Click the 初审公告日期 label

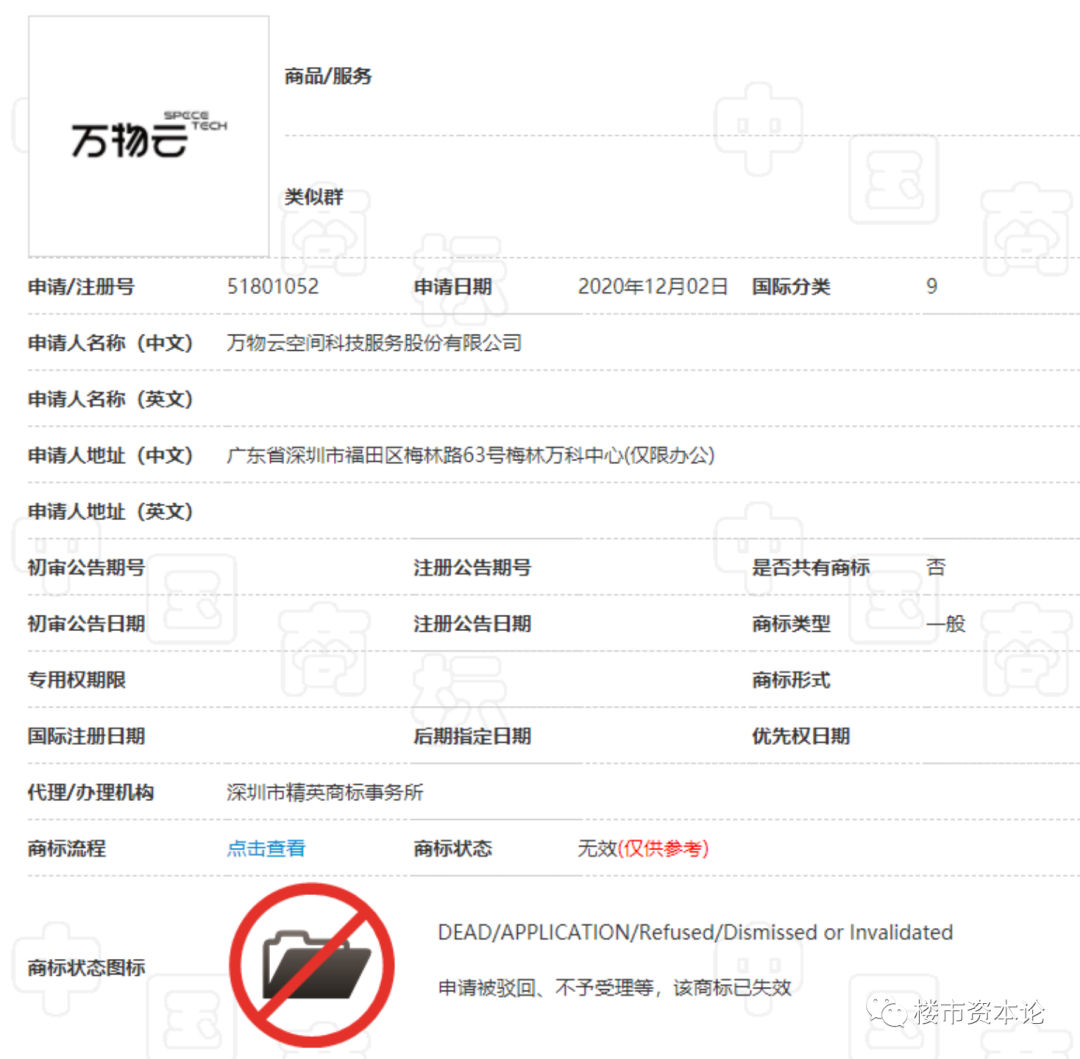click(x=86, y=624)
